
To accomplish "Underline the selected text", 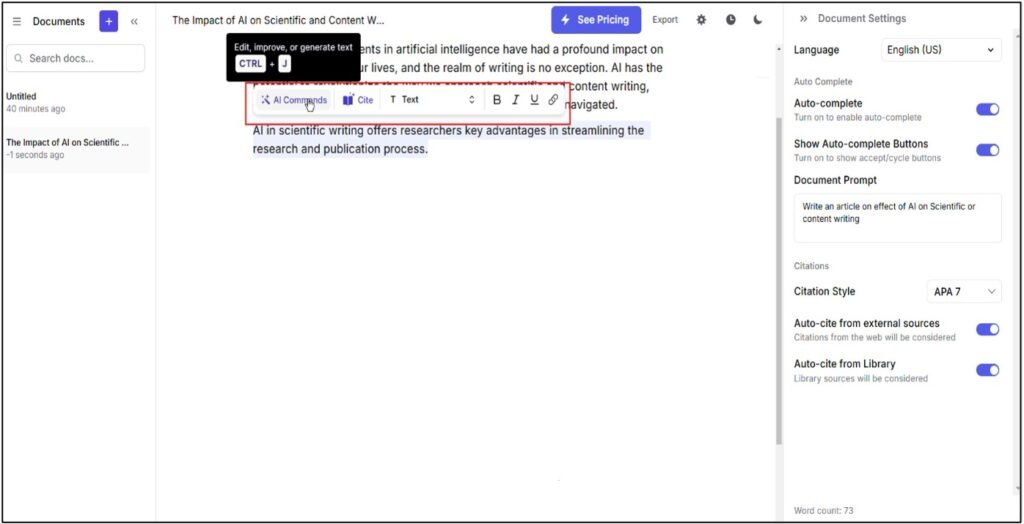I will tap(534, 100).
